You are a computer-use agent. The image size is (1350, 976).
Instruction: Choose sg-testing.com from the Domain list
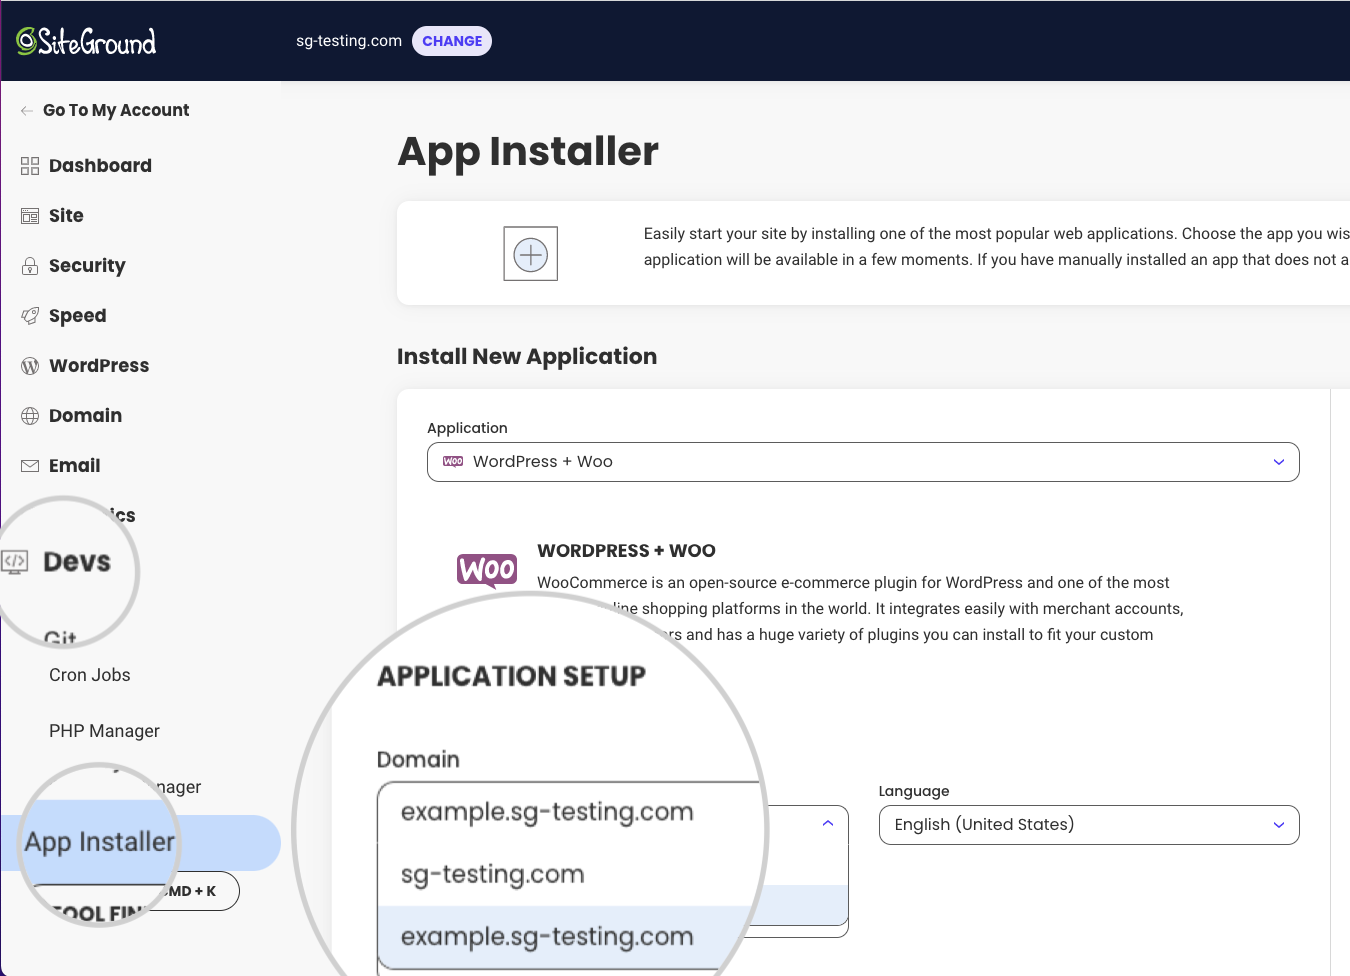pos(492,874)
